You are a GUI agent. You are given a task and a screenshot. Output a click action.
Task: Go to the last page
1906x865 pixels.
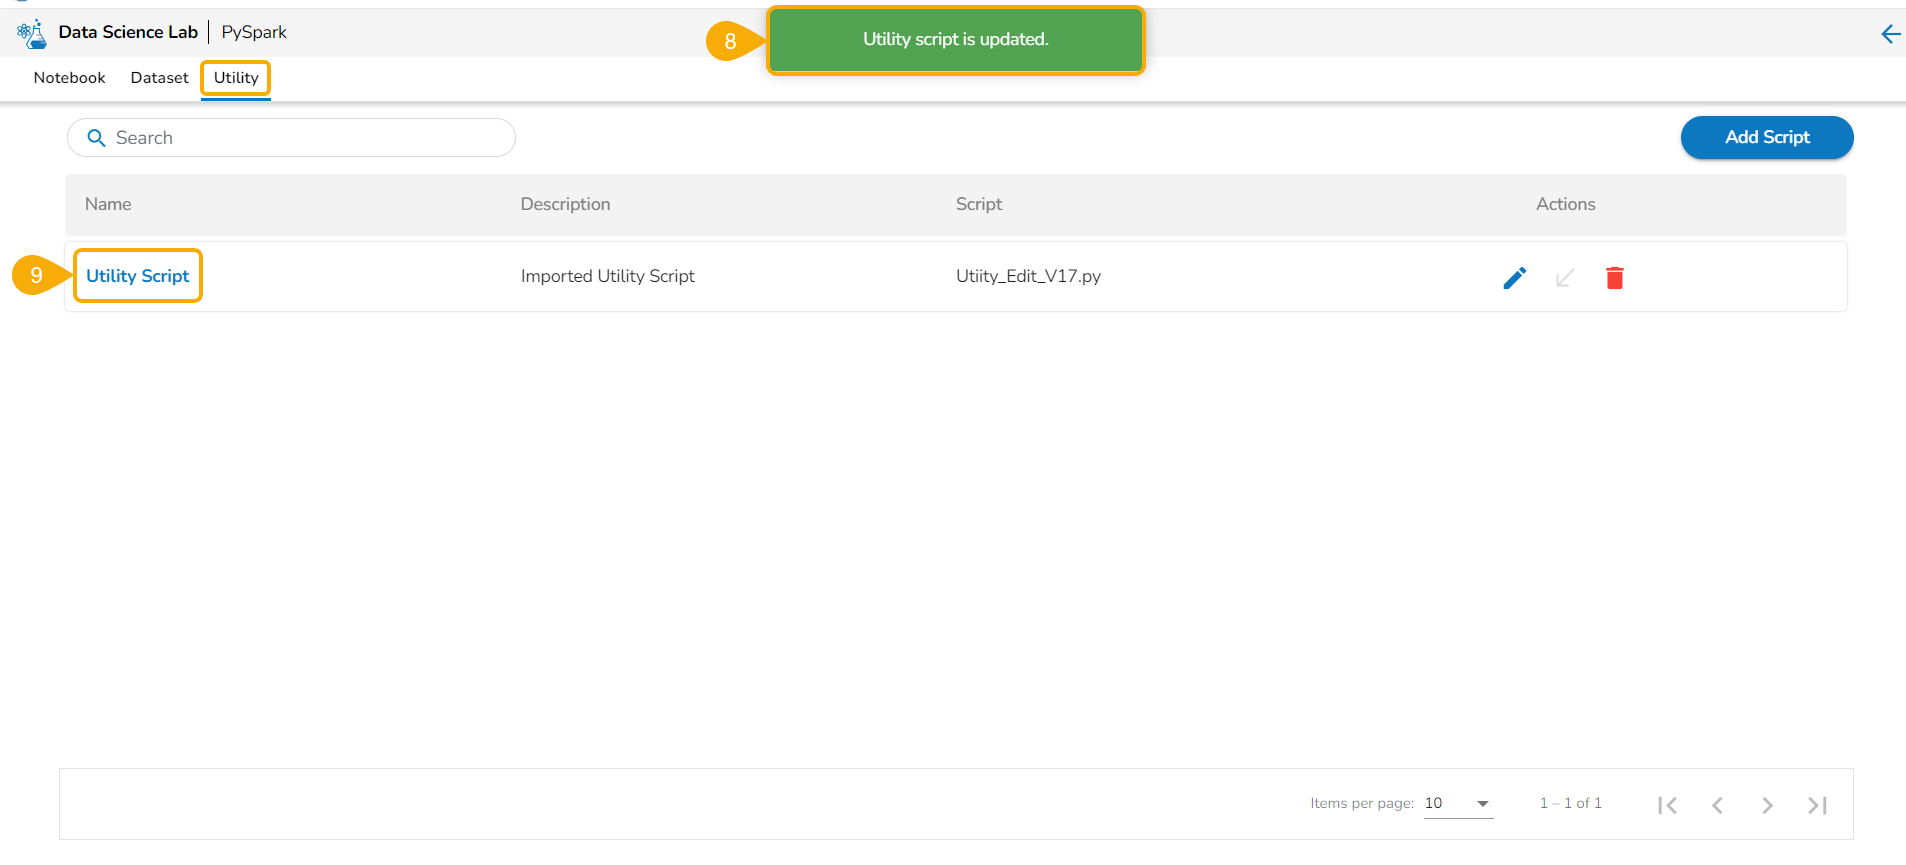tap(1818, 805)
